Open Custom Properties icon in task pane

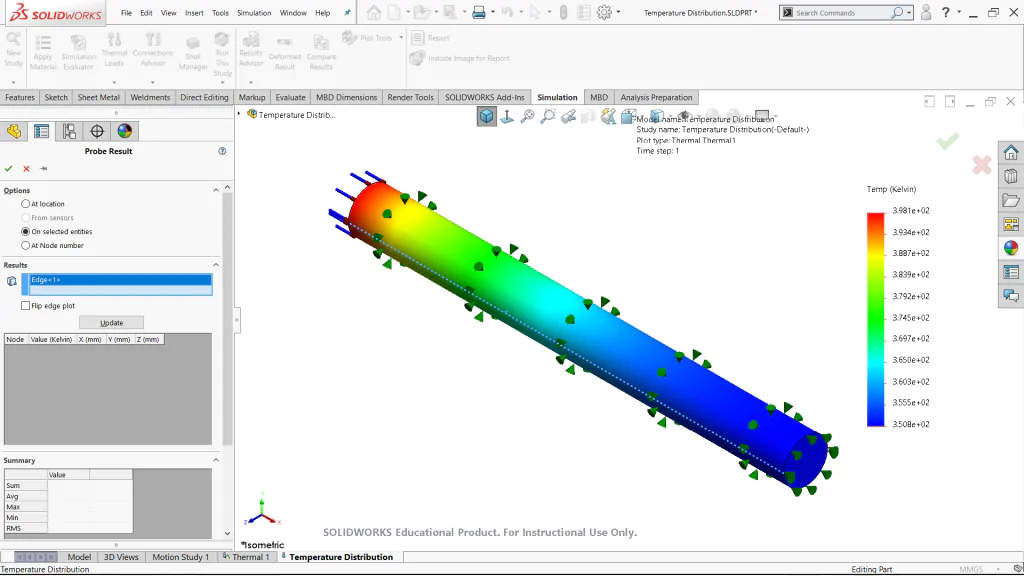[x=1011, y=272]
